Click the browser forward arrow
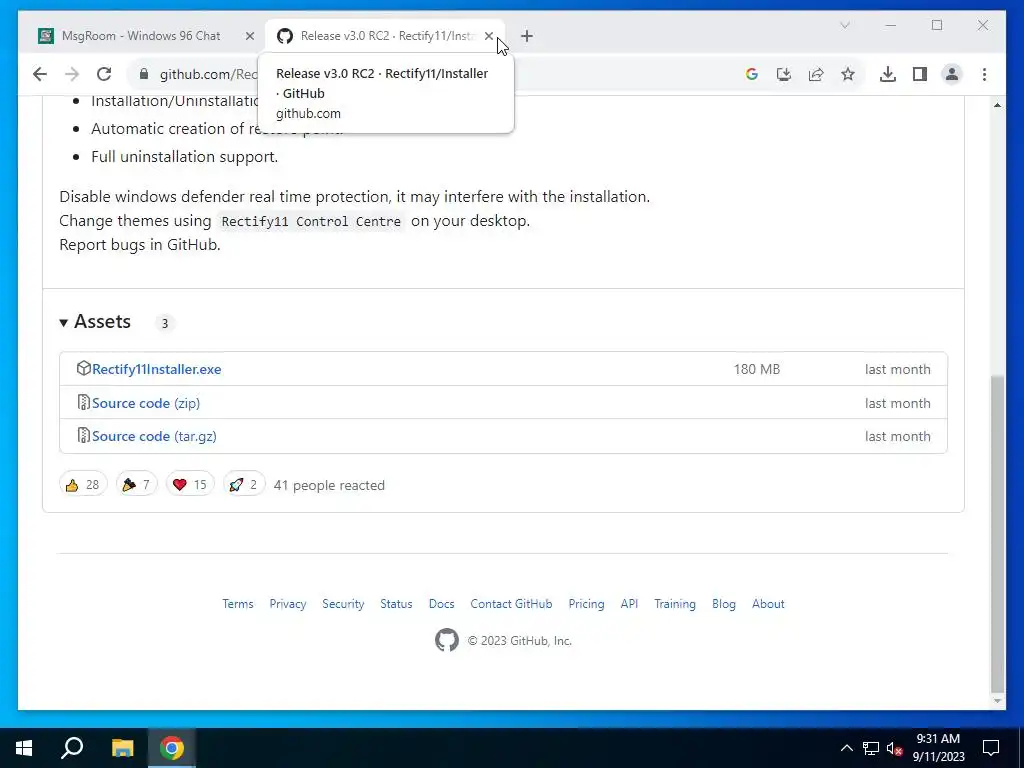Viewport: 1024px width, 768px height. click(x=72, y=74)
